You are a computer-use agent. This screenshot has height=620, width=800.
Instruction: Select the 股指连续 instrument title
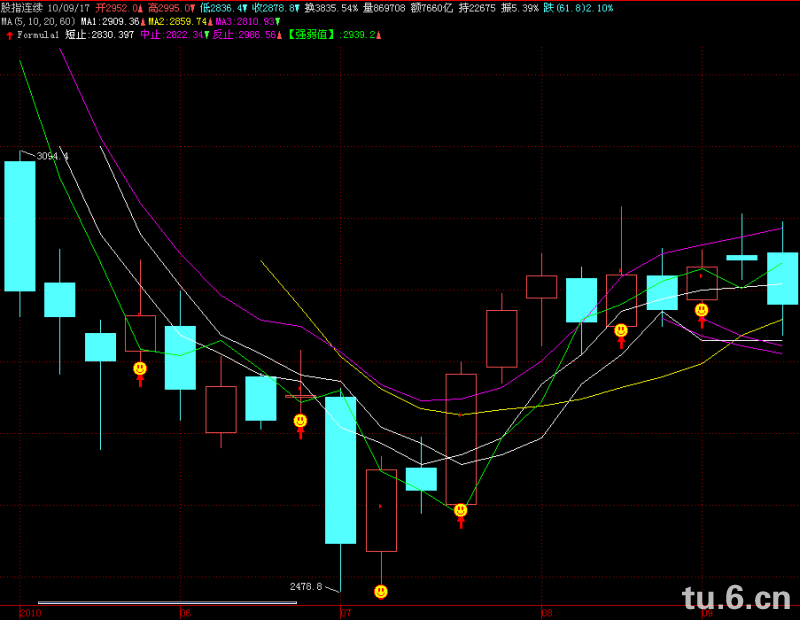click(24, 7)
